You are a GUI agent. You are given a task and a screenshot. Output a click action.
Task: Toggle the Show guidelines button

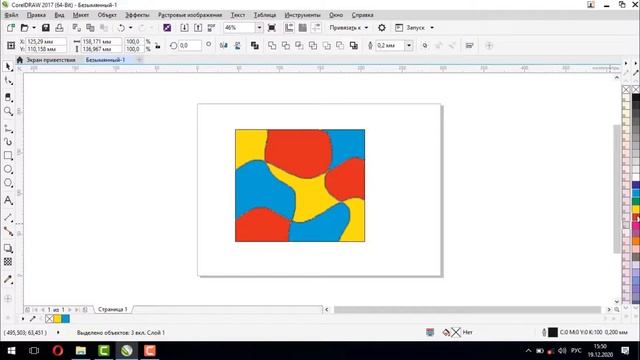click(316, 28)
